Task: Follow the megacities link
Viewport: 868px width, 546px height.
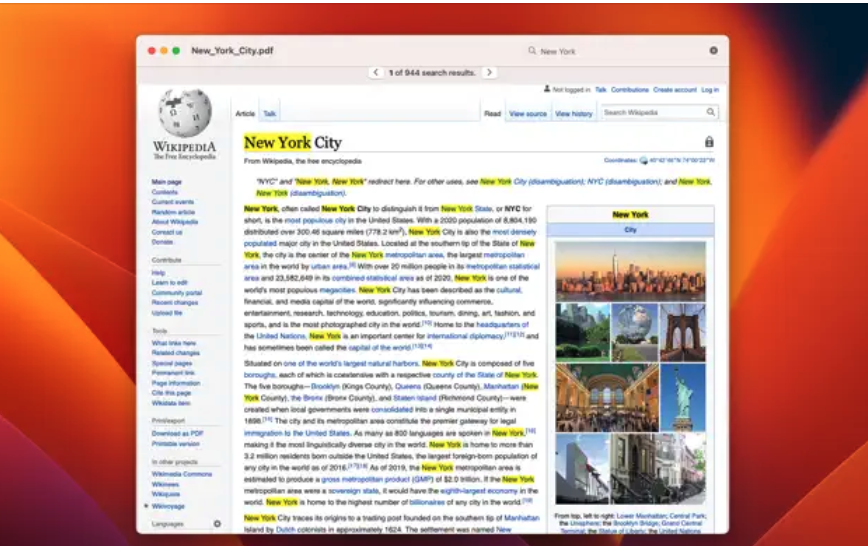Action: (x=337, y=290)
